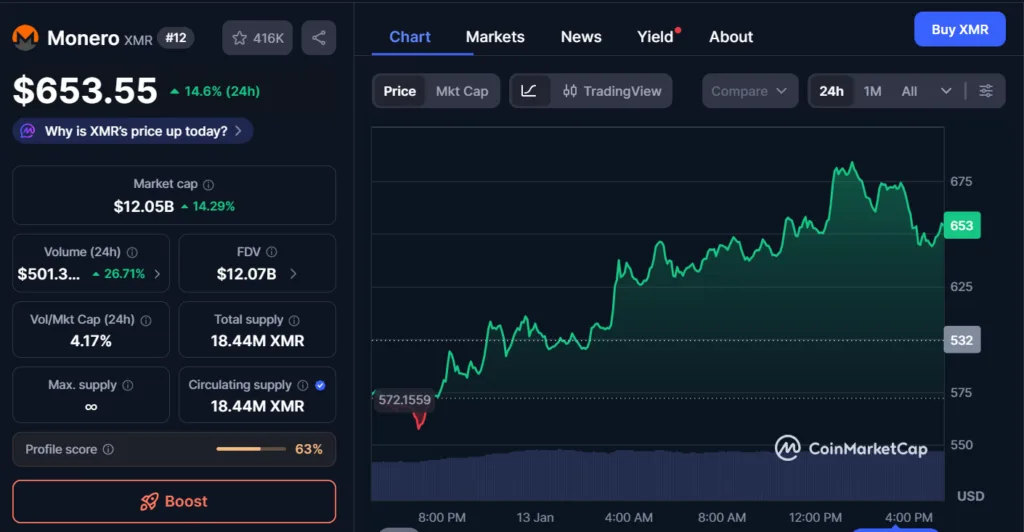Click the 675 price axis label
Viewport: 1024px width, 532px height.
pos(961,181)
